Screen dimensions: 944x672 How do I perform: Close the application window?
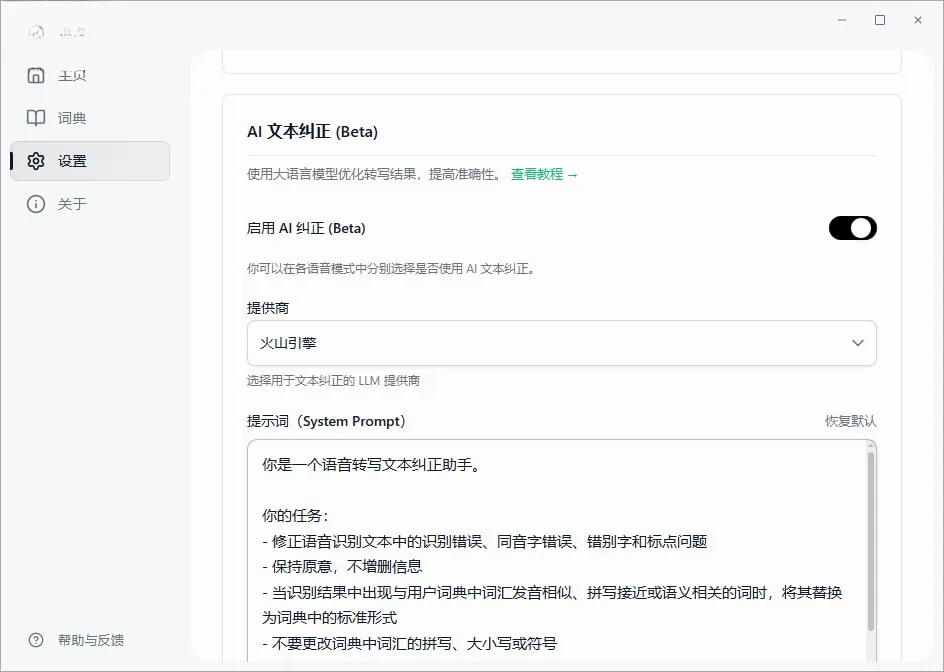click(918, 20)
